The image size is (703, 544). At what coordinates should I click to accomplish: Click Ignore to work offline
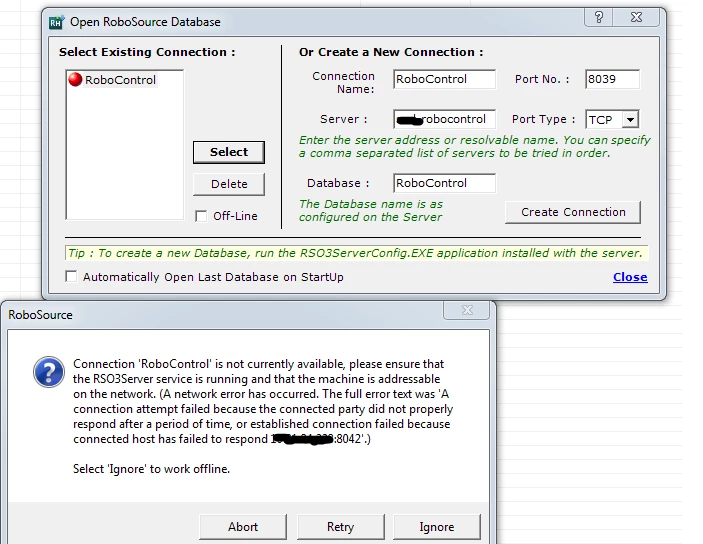[x=437, y=527]
